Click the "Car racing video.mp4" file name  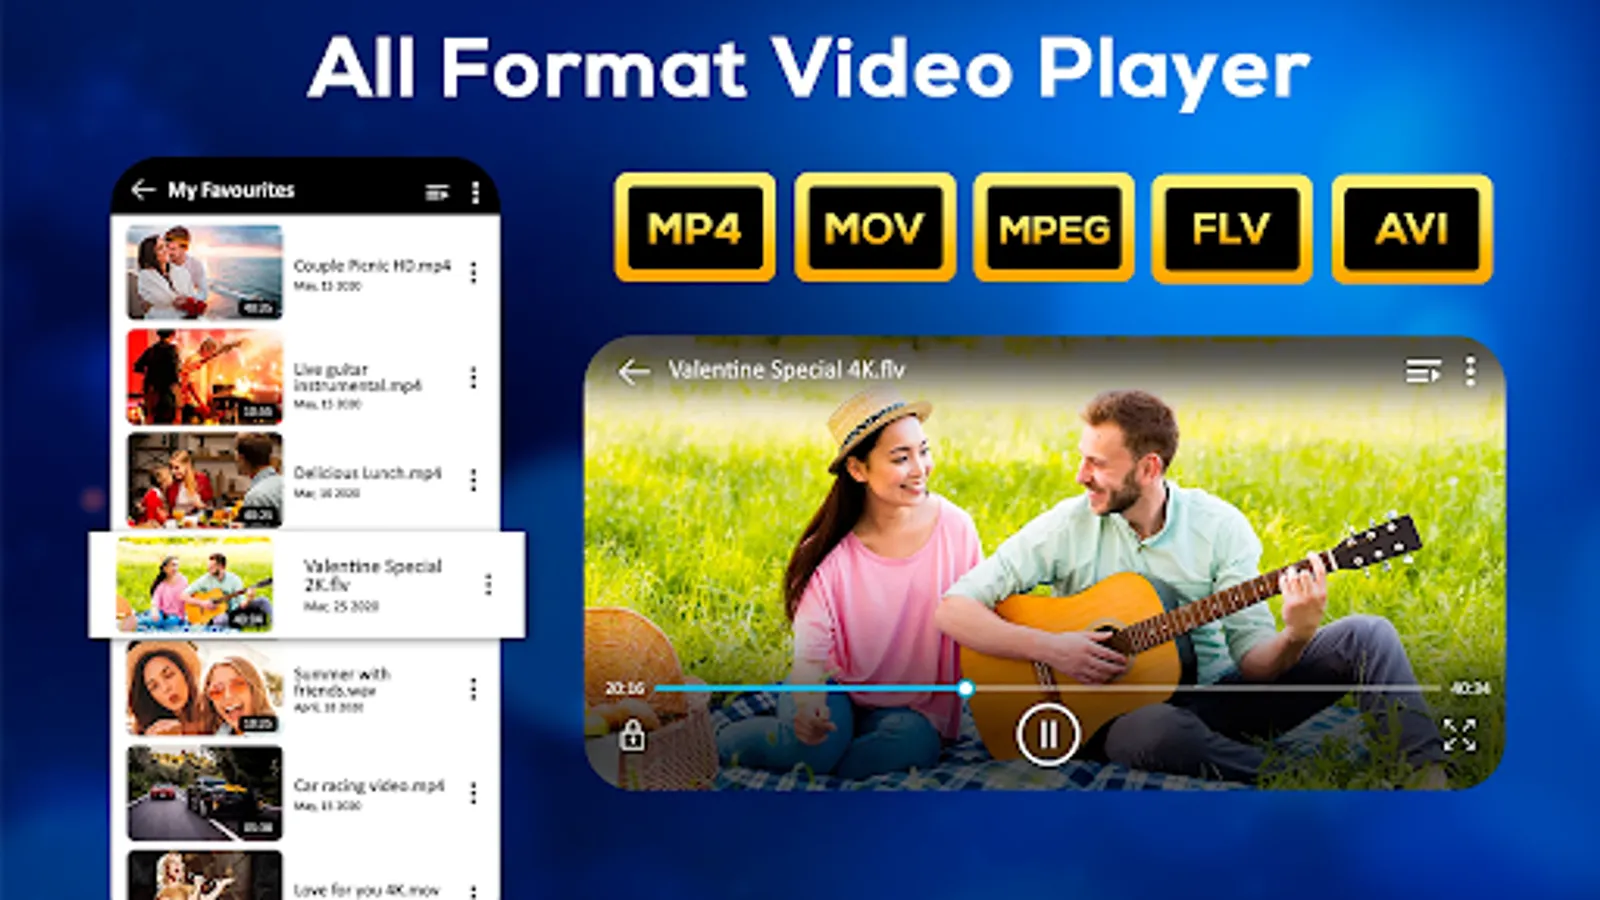pyautogui.click(x=369, y=786)
